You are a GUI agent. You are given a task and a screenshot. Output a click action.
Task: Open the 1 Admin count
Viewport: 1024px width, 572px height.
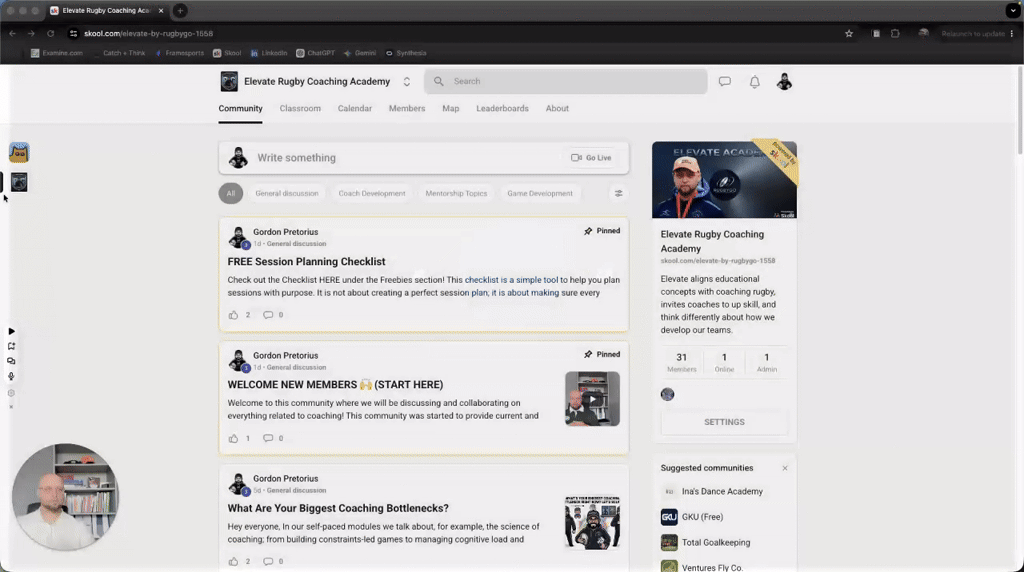tap(767, 362)
